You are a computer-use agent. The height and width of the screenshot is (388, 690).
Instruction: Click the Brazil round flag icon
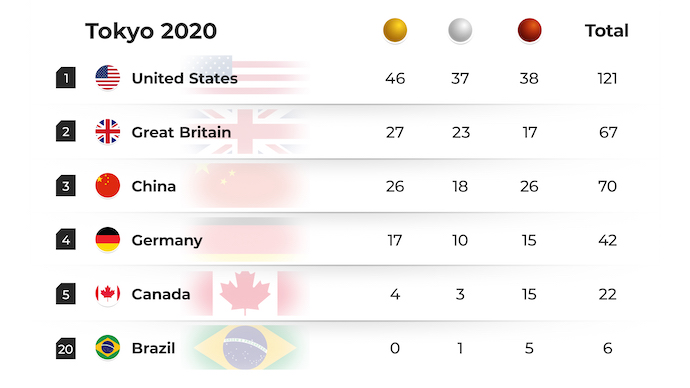pyautogui.click(x=108, y=348)
